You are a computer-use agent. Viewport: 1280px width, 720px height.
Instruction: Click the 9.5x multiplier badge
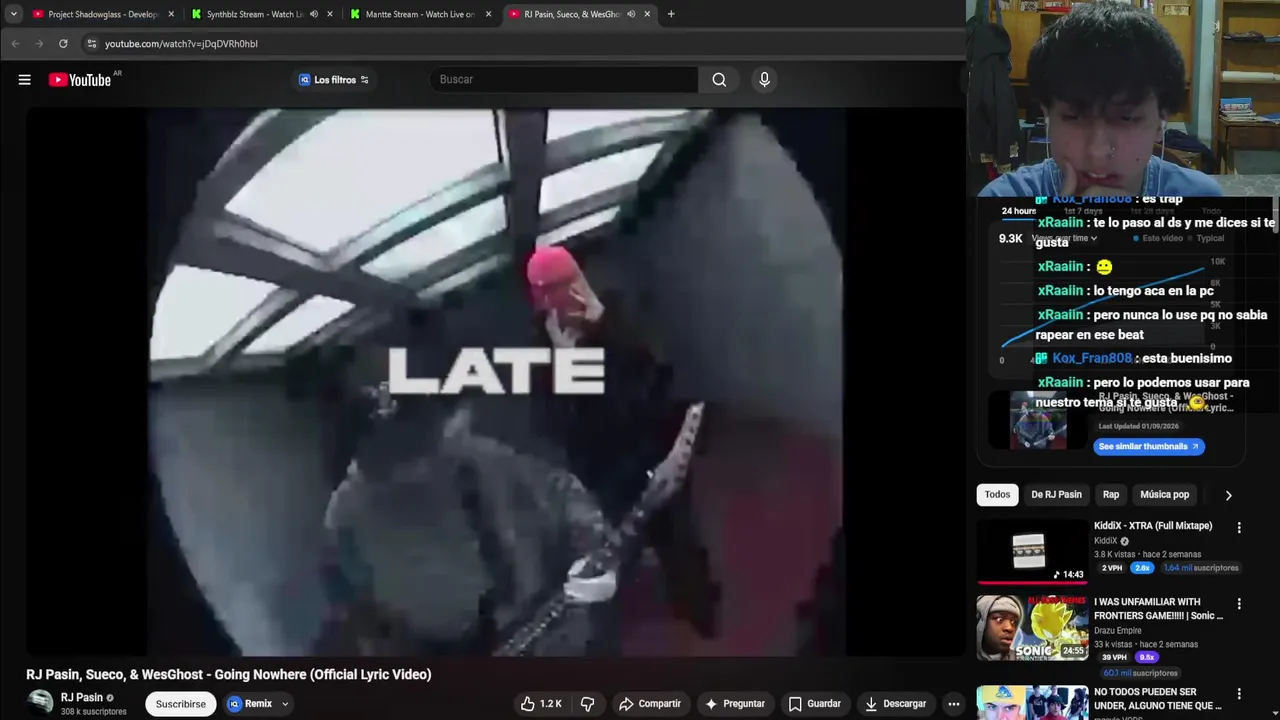point(1147,657)
